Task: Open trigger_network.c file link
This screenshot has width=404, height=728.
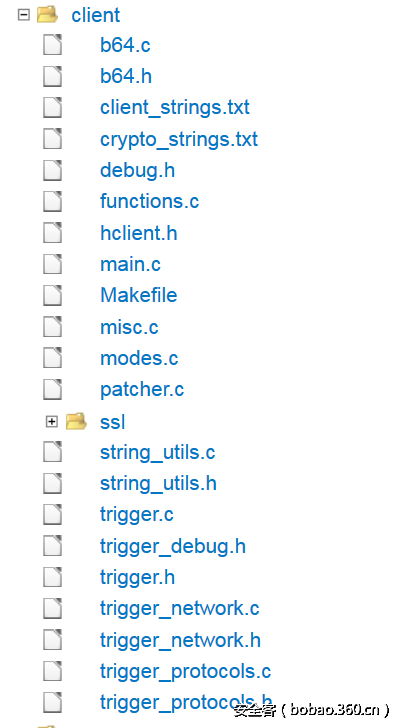Action: (x=180, y=609)
